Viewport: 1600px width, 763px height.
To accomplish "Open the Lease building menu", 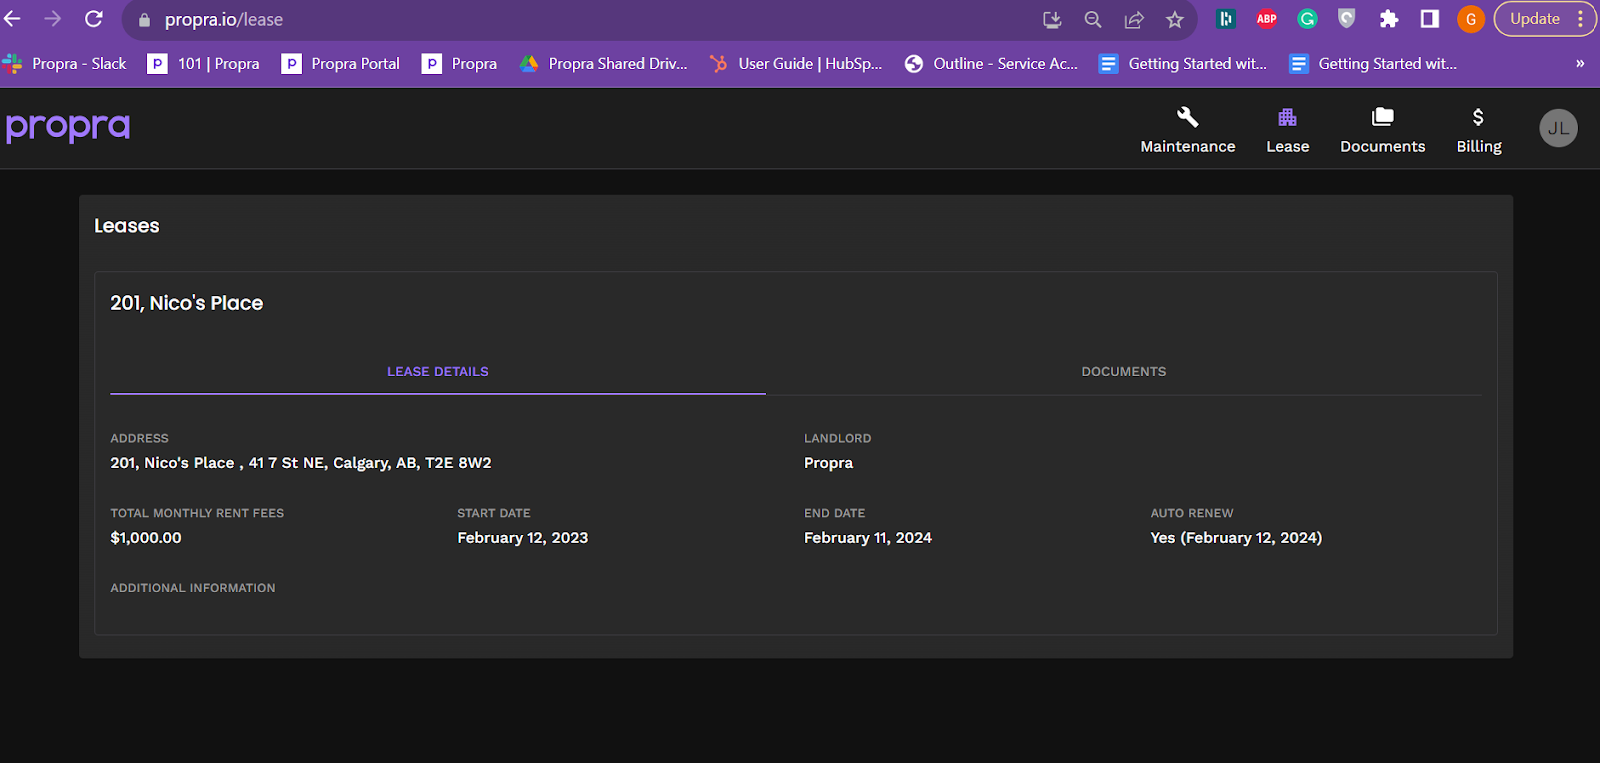I will [1288, 130].
